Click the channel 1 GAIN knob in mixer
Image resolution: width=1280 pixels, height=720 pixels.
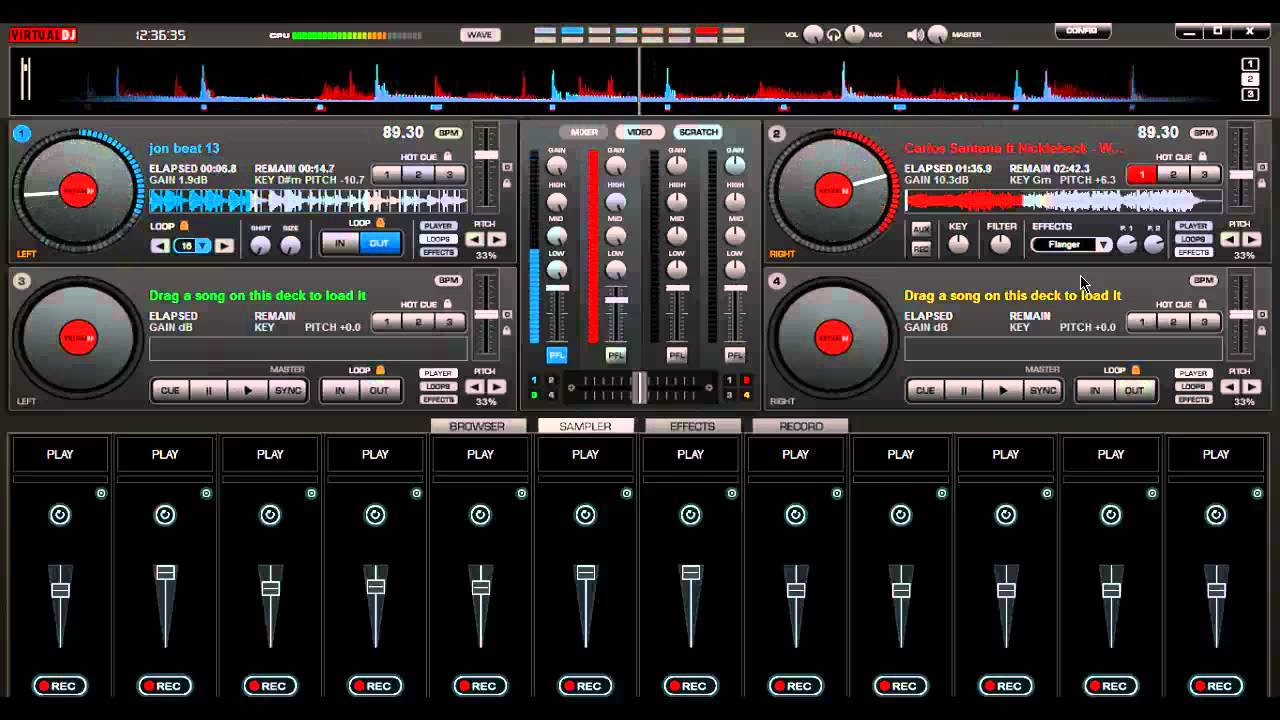557,166
